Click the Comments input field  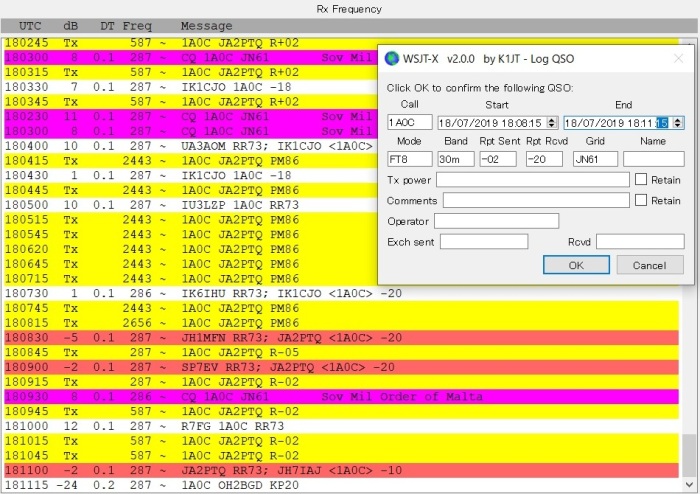[x=536, y=200]
